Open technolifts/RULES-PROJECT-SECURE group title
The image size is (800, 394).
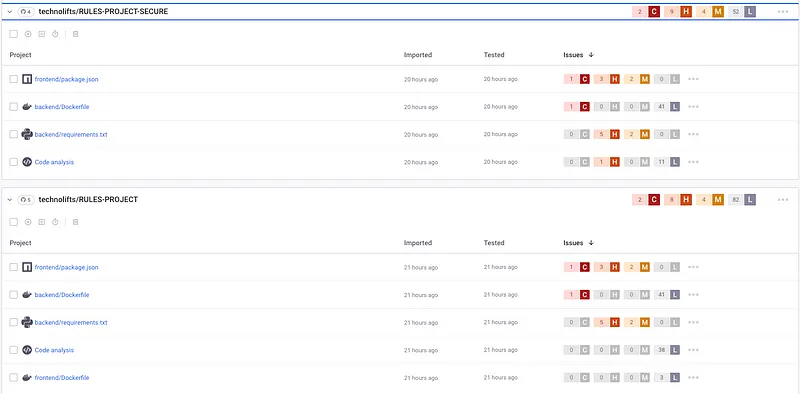104,12
